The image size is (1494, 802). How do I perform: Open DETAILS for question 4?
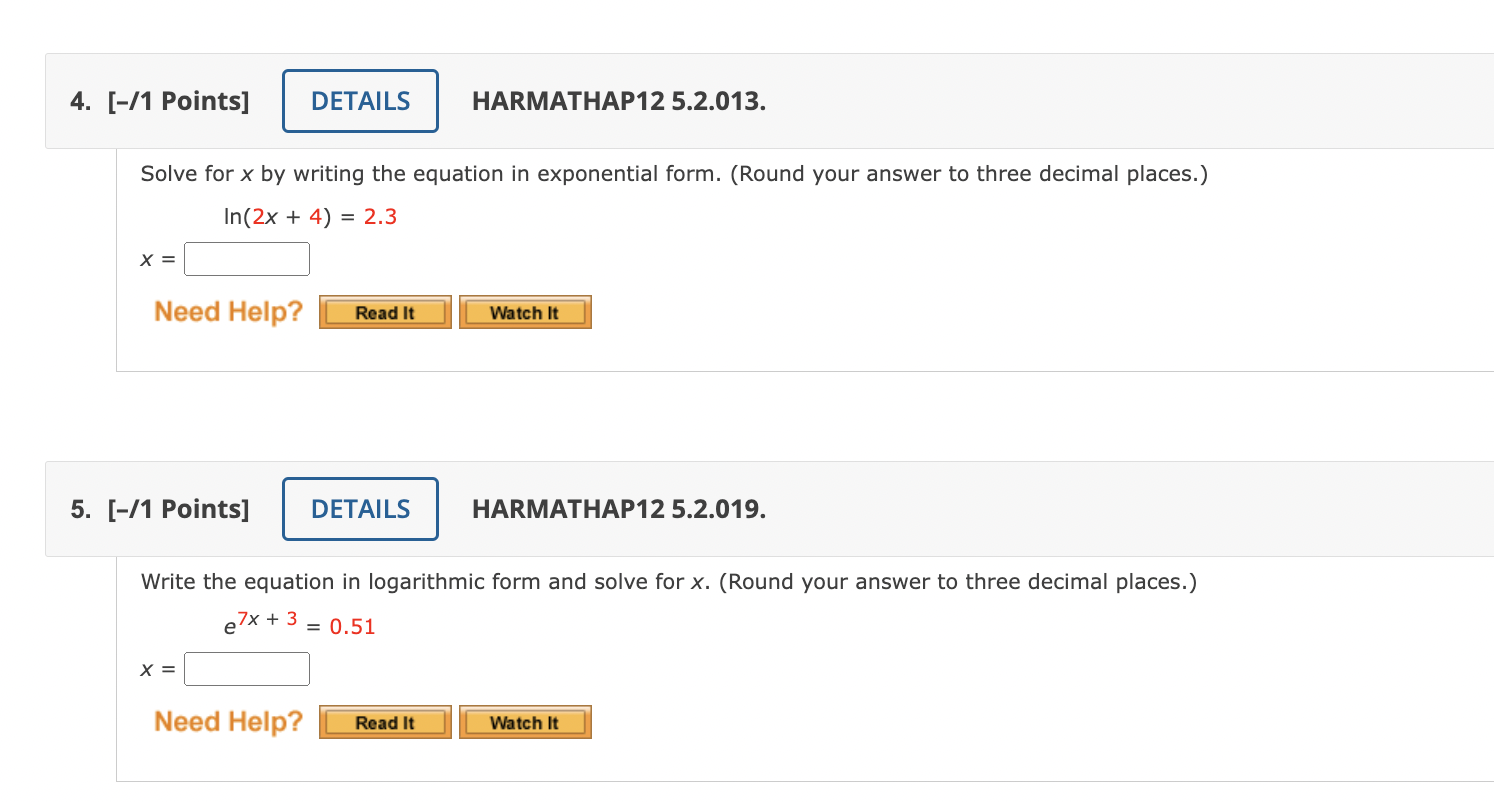click(359, 100)
